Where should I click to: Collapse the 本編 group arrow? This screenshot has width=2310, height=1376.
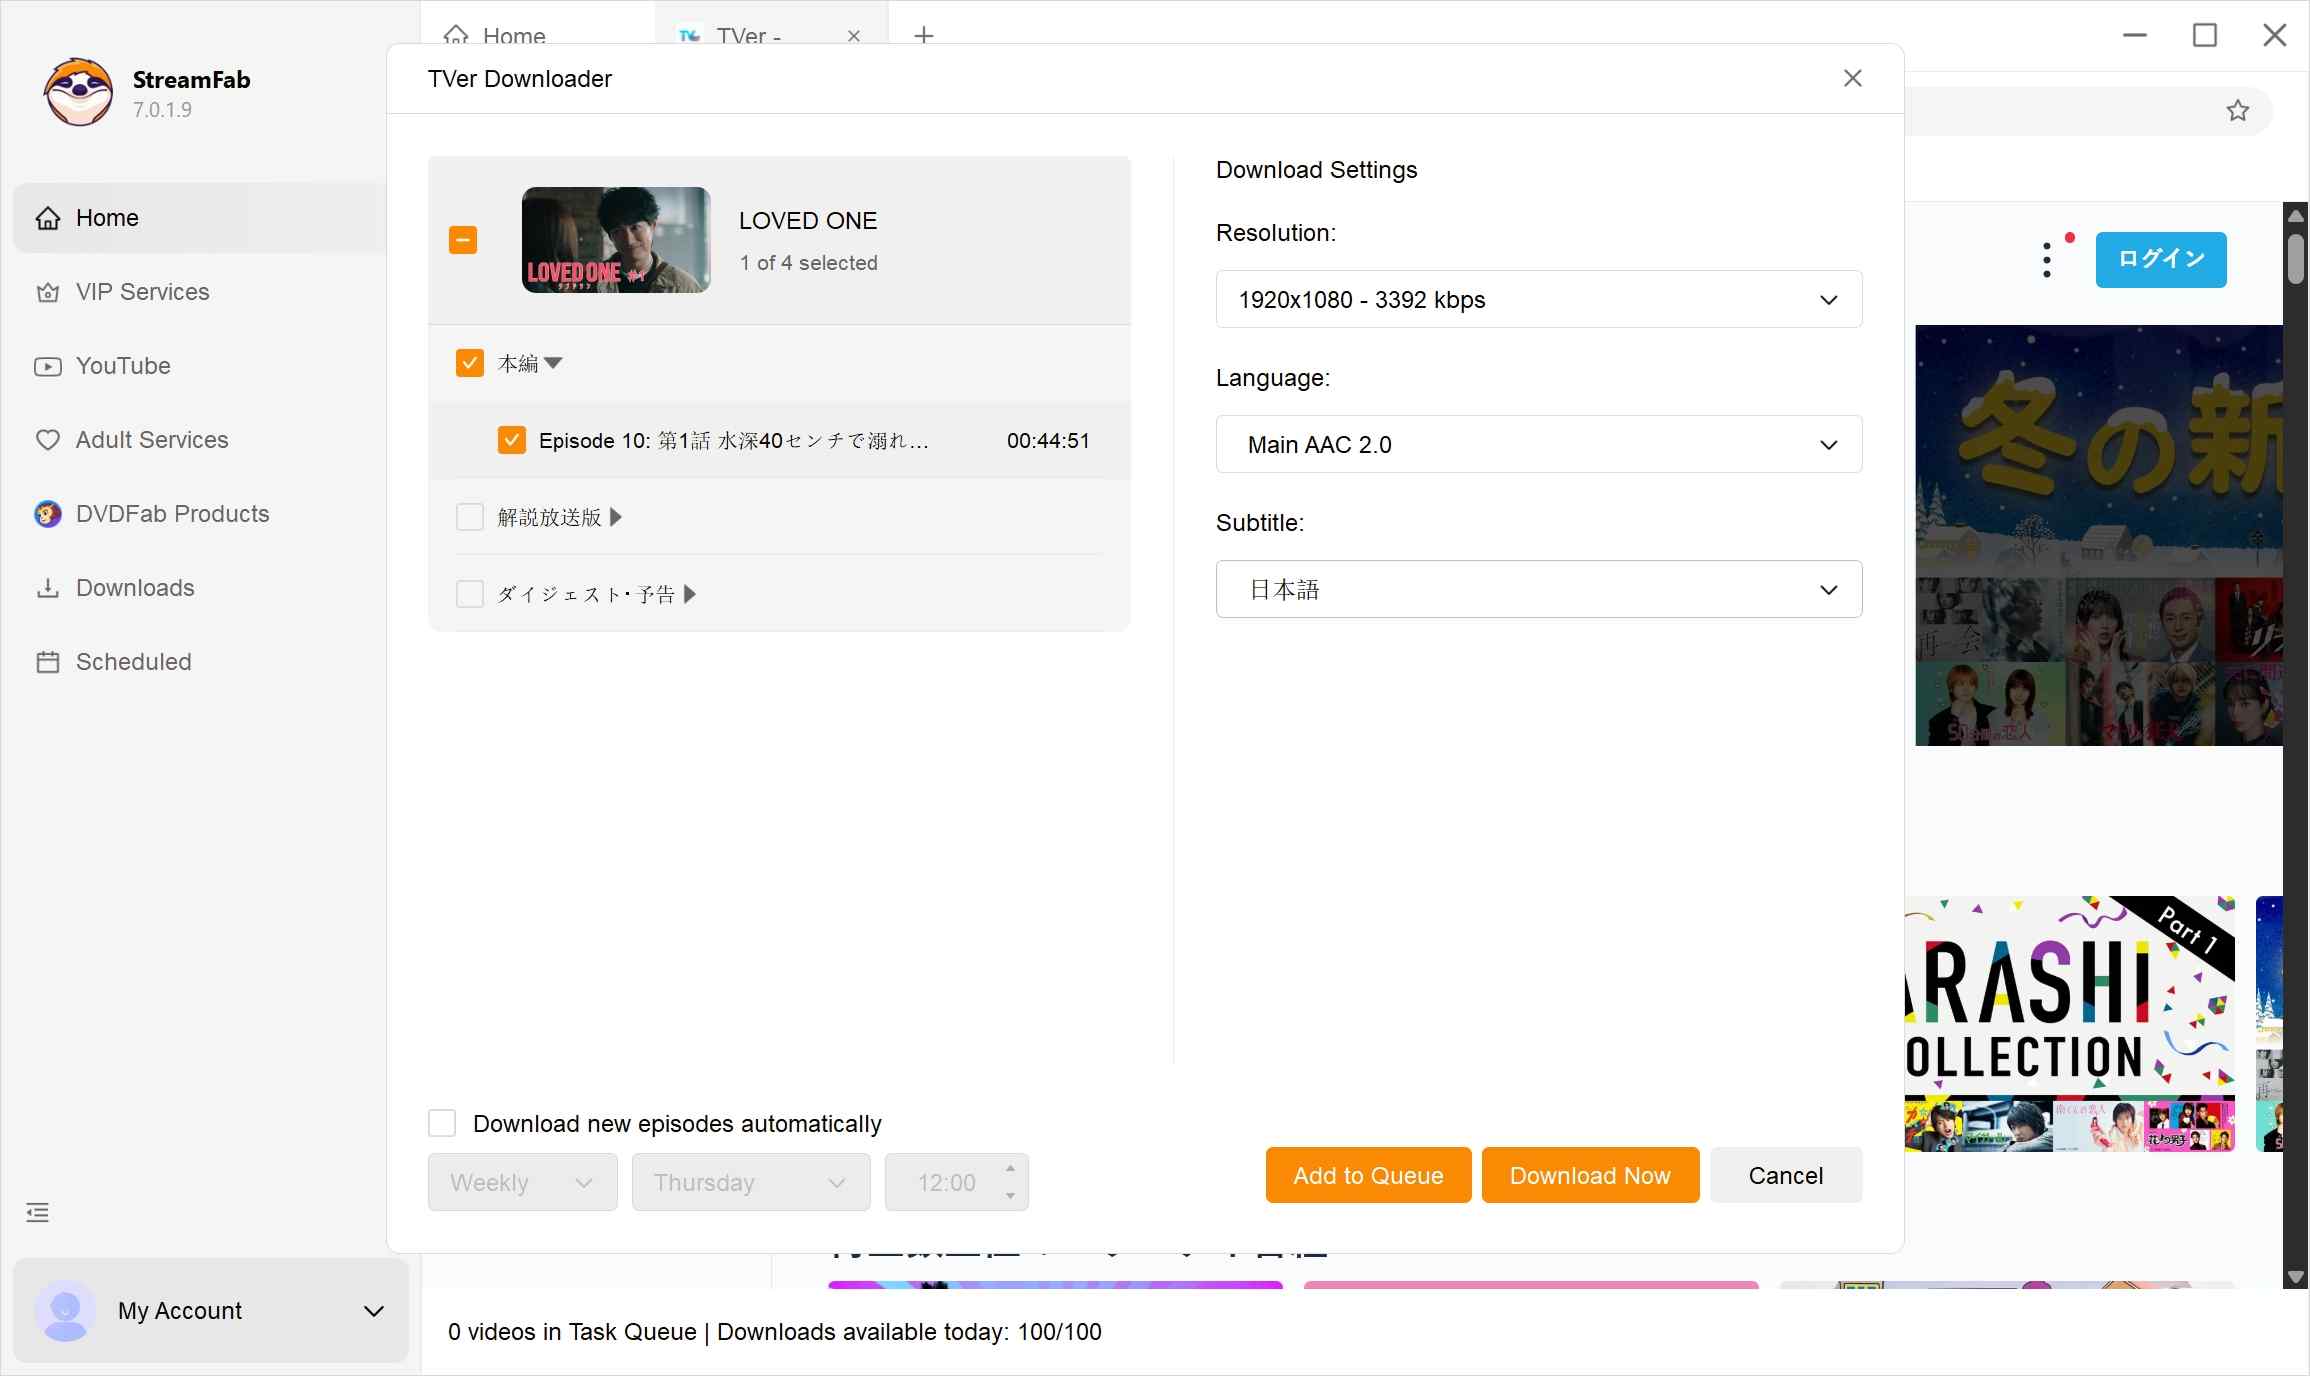[553, 363]
